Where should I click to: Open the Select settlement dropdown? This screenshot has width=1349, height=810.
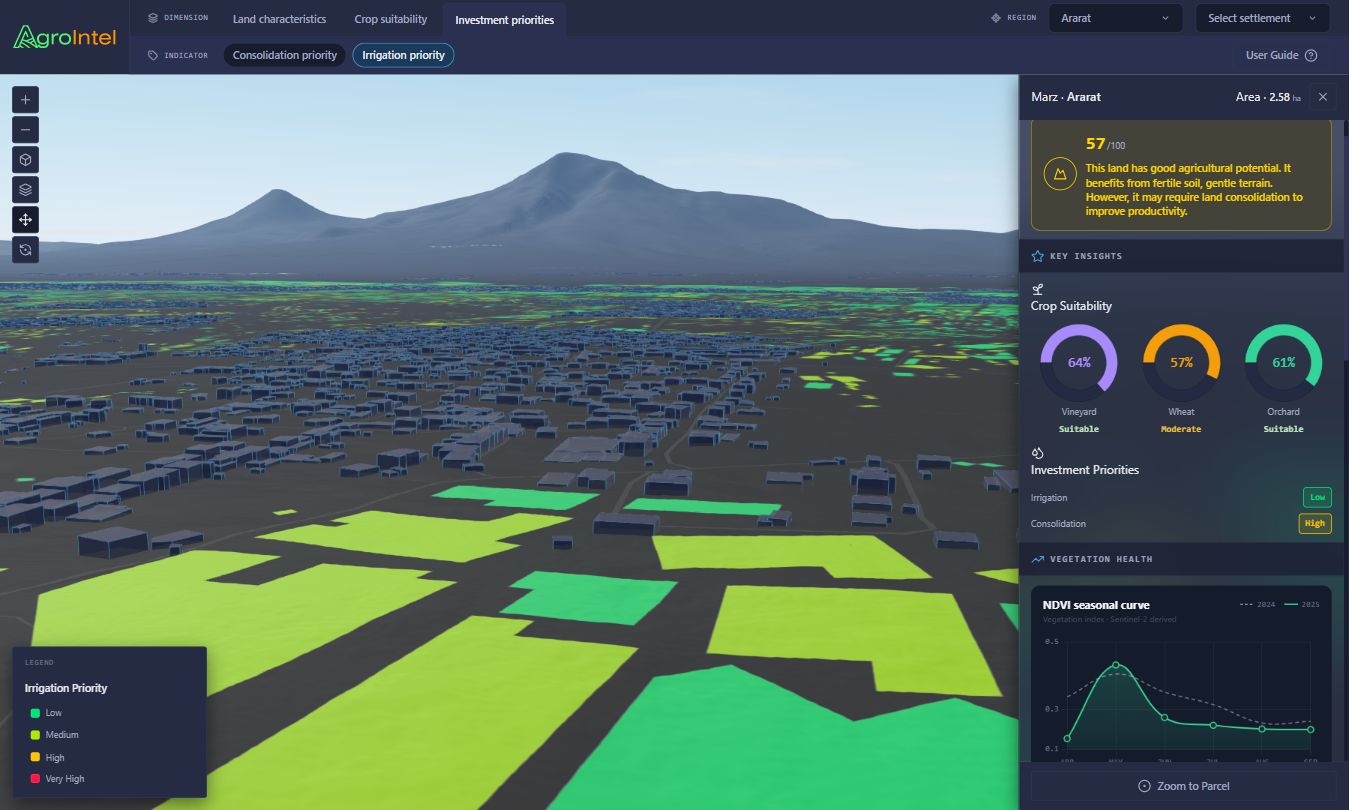pos(1263,18)
